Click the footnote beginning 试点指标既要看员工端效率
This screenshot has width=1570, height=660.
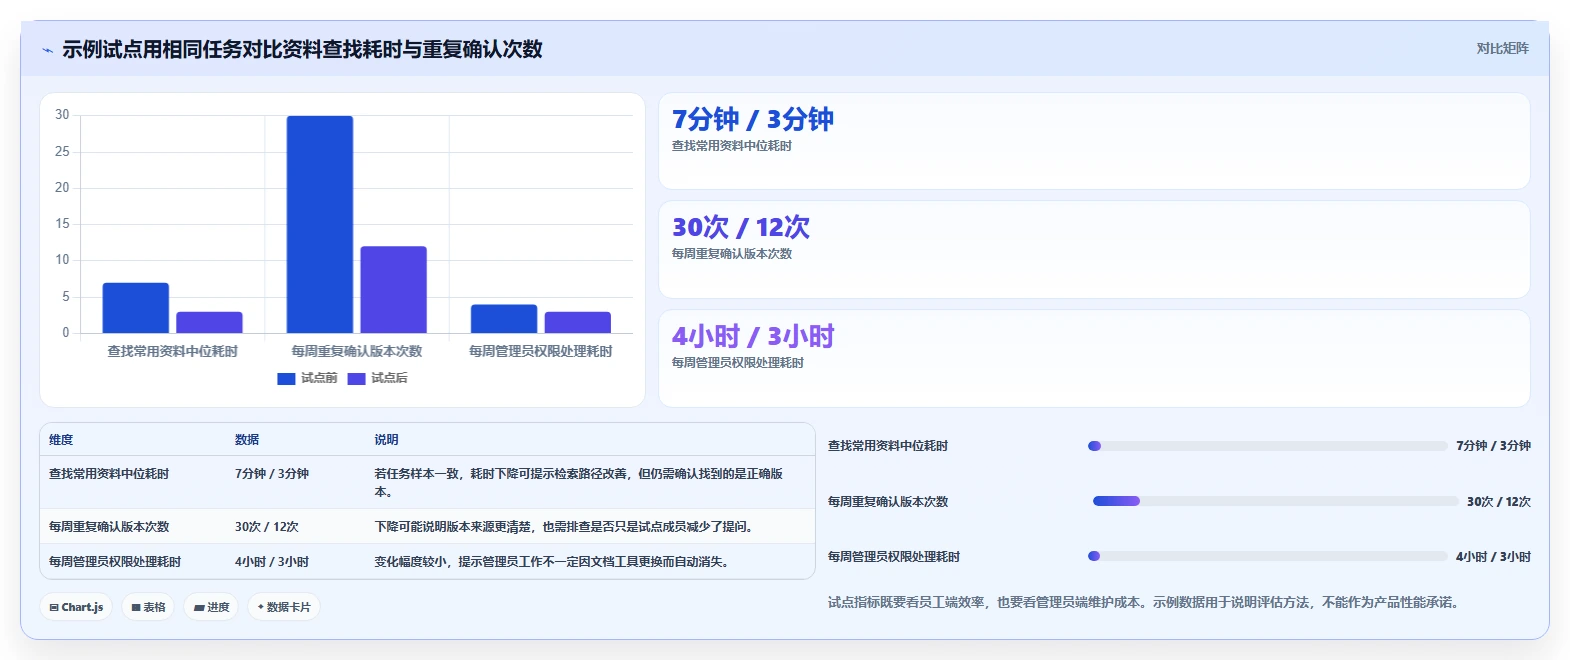tap(1146, 603)
